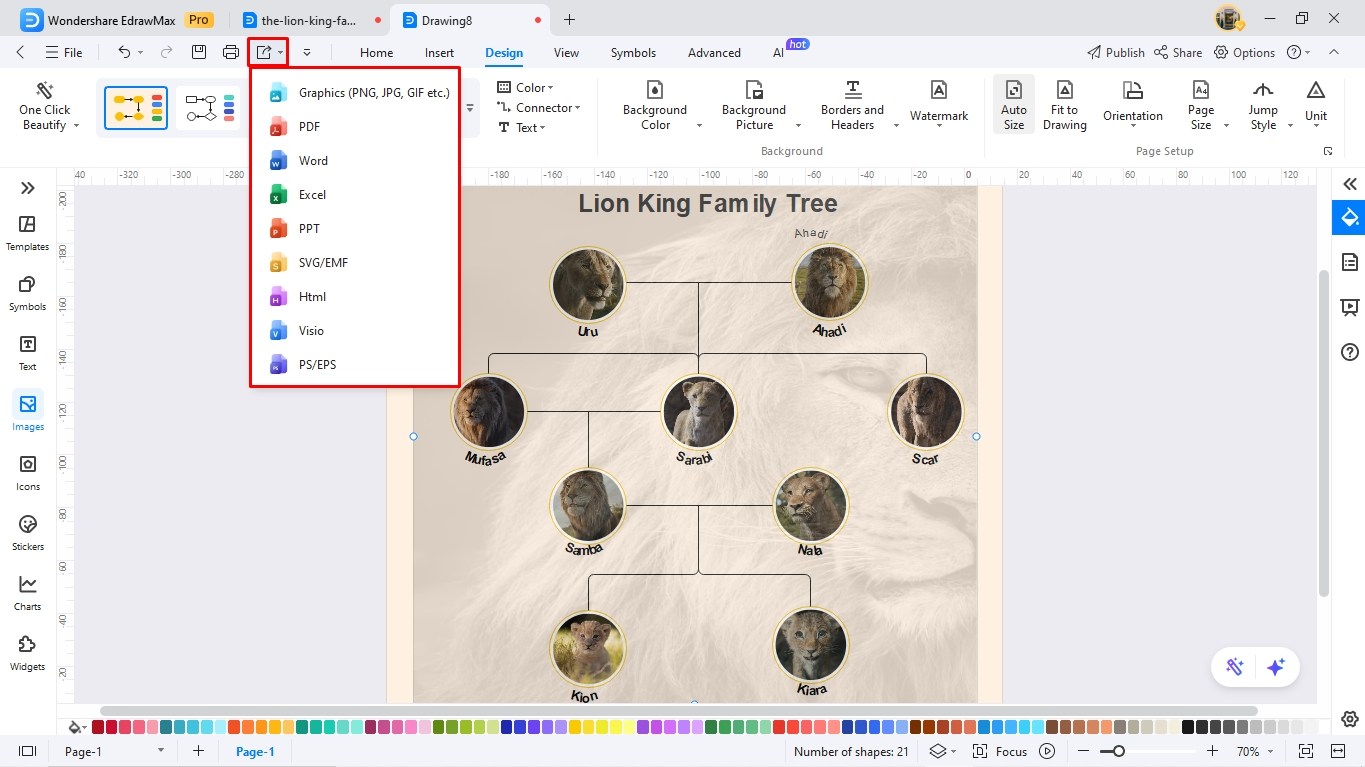Open the Templates sidebar panel
The image size is (1365, 767).
[x=28, y=233]
